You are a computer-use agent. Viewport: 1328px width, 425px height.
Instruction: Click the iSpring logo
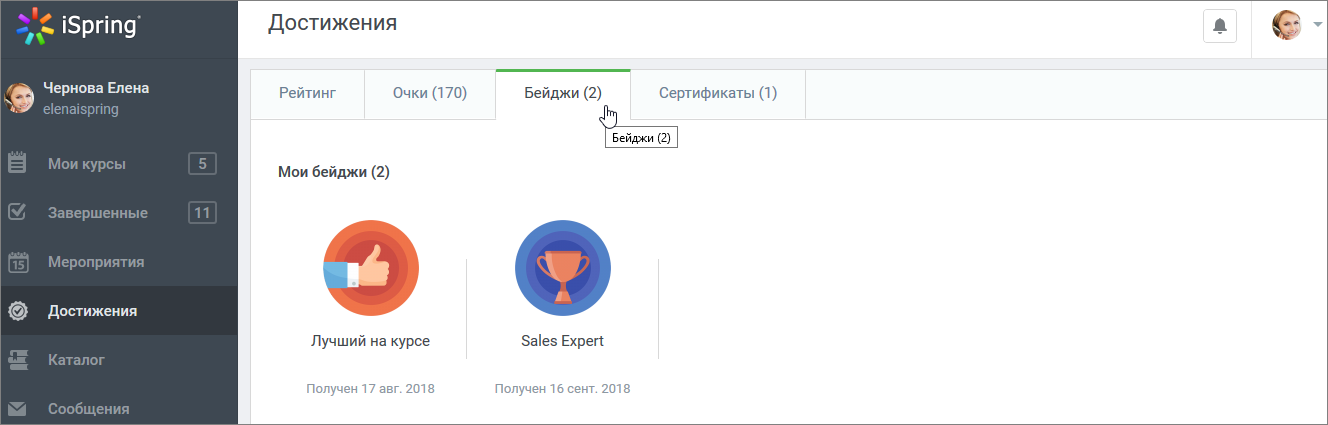79,26
